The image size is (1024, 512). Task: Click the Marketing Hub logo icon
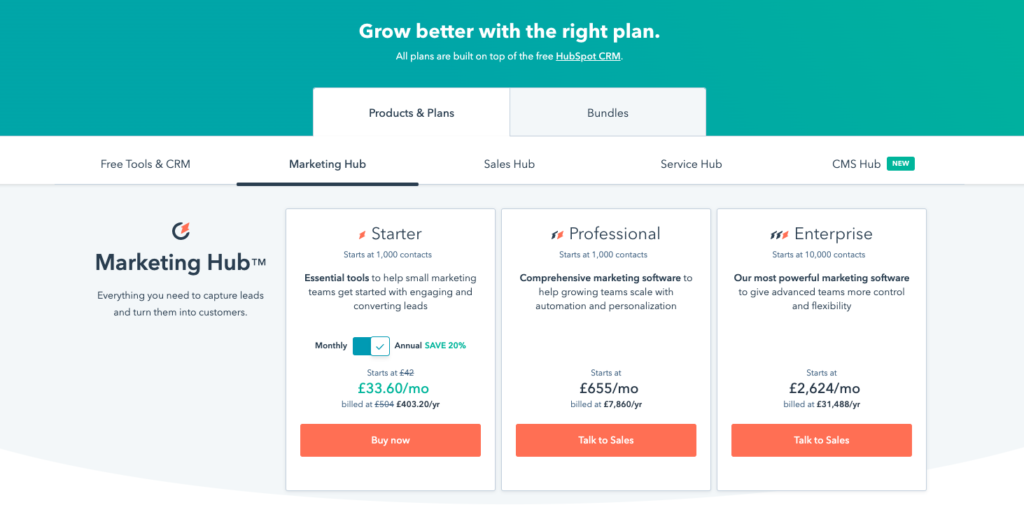click(x=181, y=231)
